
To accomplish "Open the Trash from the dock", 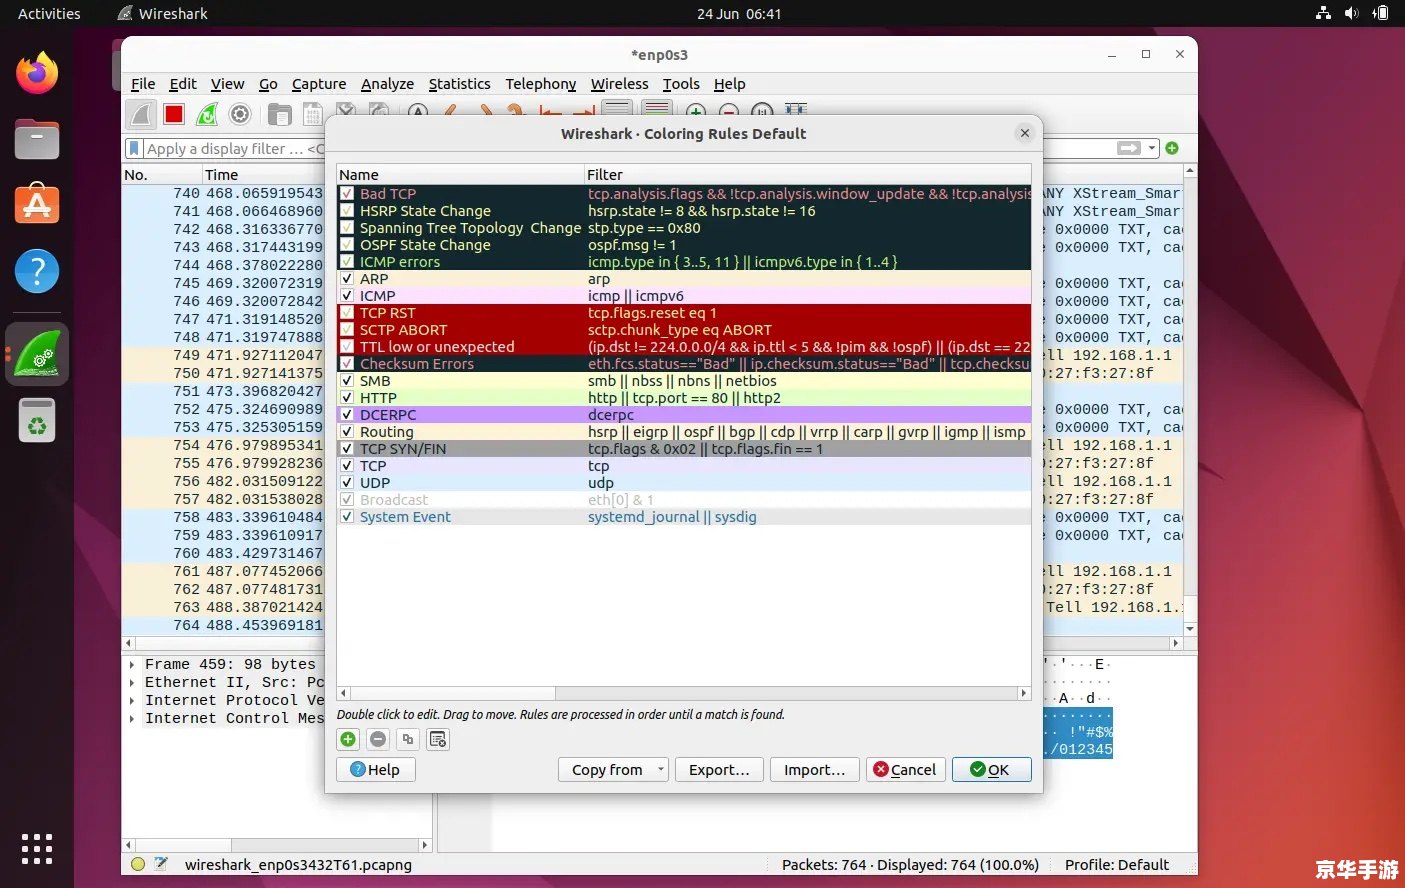I will (37, 420).
